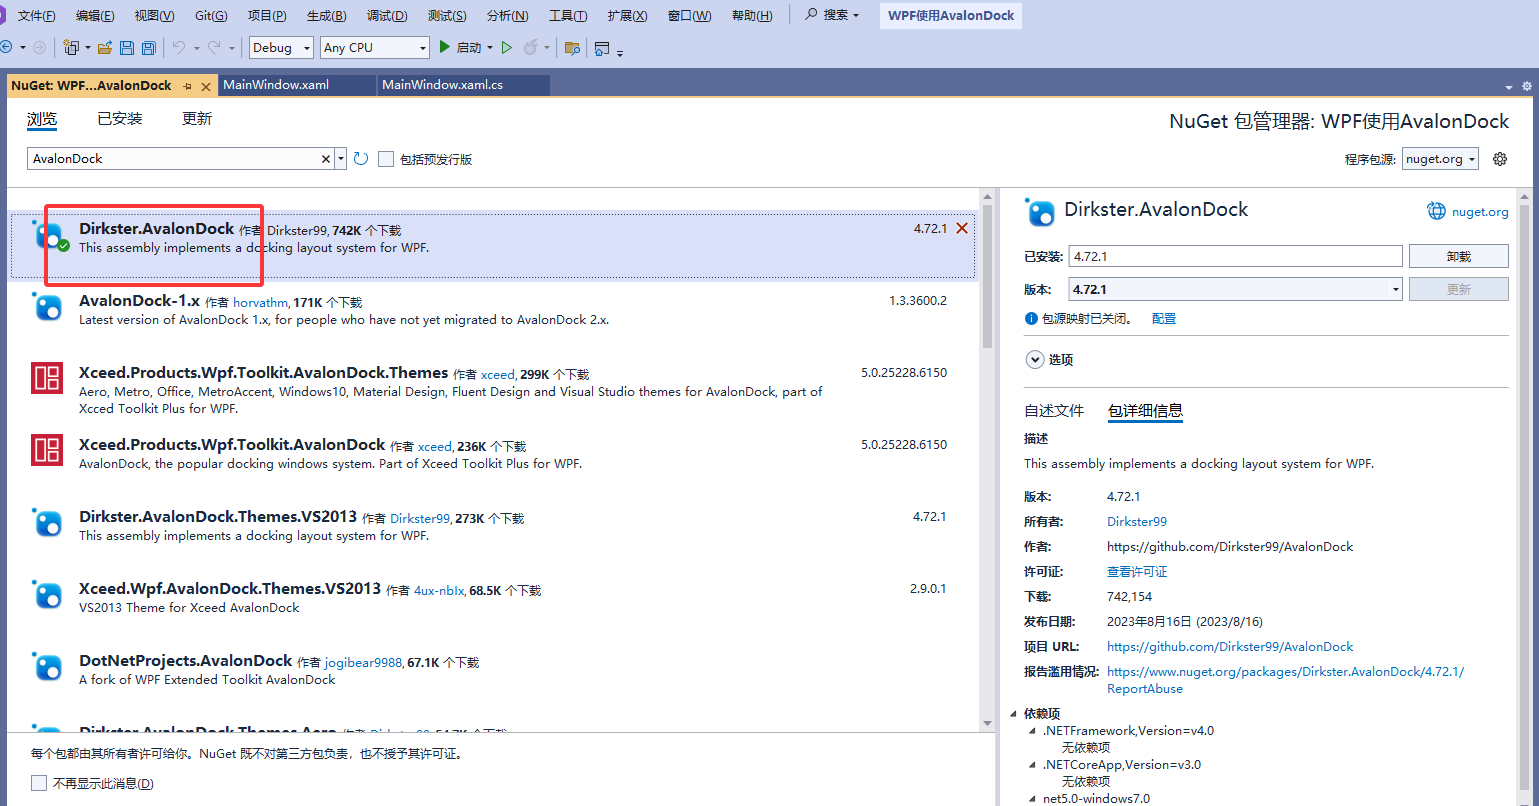Enable the 包括预发行版 checkbox
Viewport: 1539px width, 806px height.
tap(386, 158)
